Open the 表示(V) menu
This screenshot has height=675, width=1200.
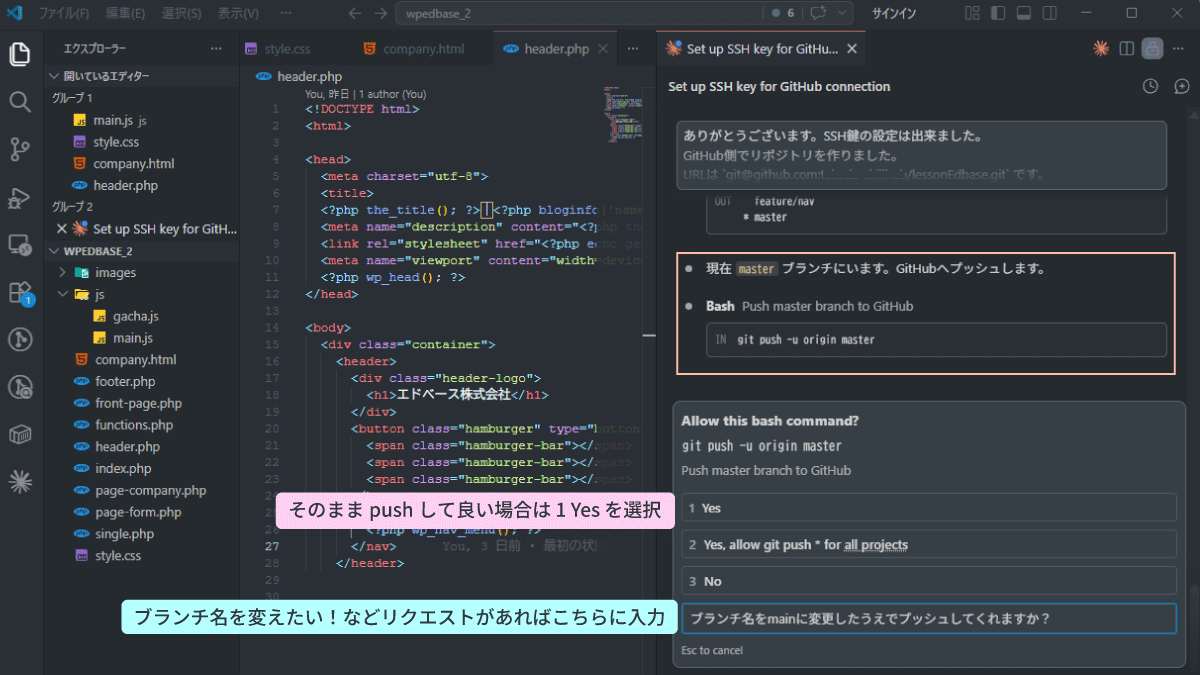click(x=238, y=13)
